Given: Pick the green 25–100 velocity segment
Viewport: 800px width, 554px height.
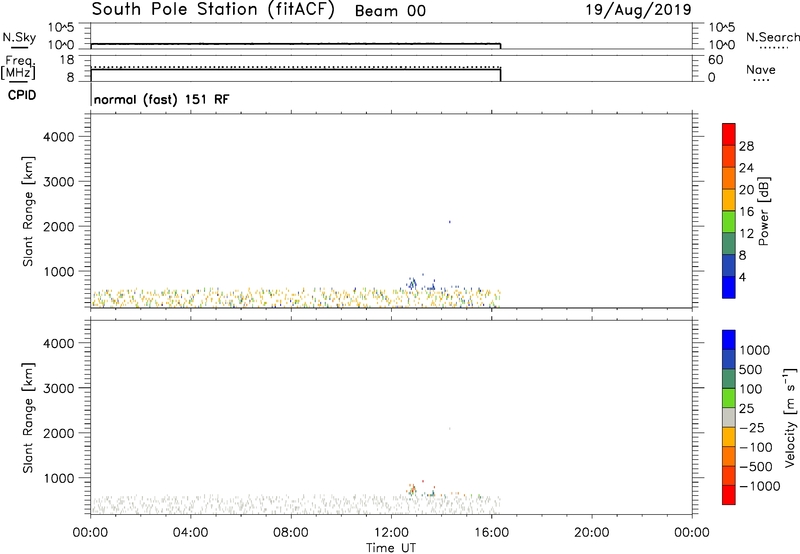Looking at the screenshot, I should pos(729,398).
